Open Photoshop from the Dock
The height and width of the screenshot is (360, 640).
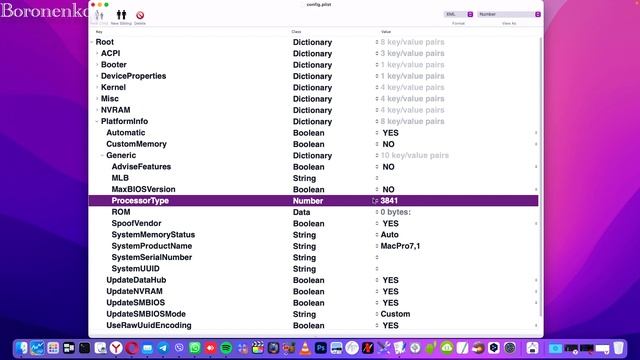pyautogui.click(x=321, y=348)
